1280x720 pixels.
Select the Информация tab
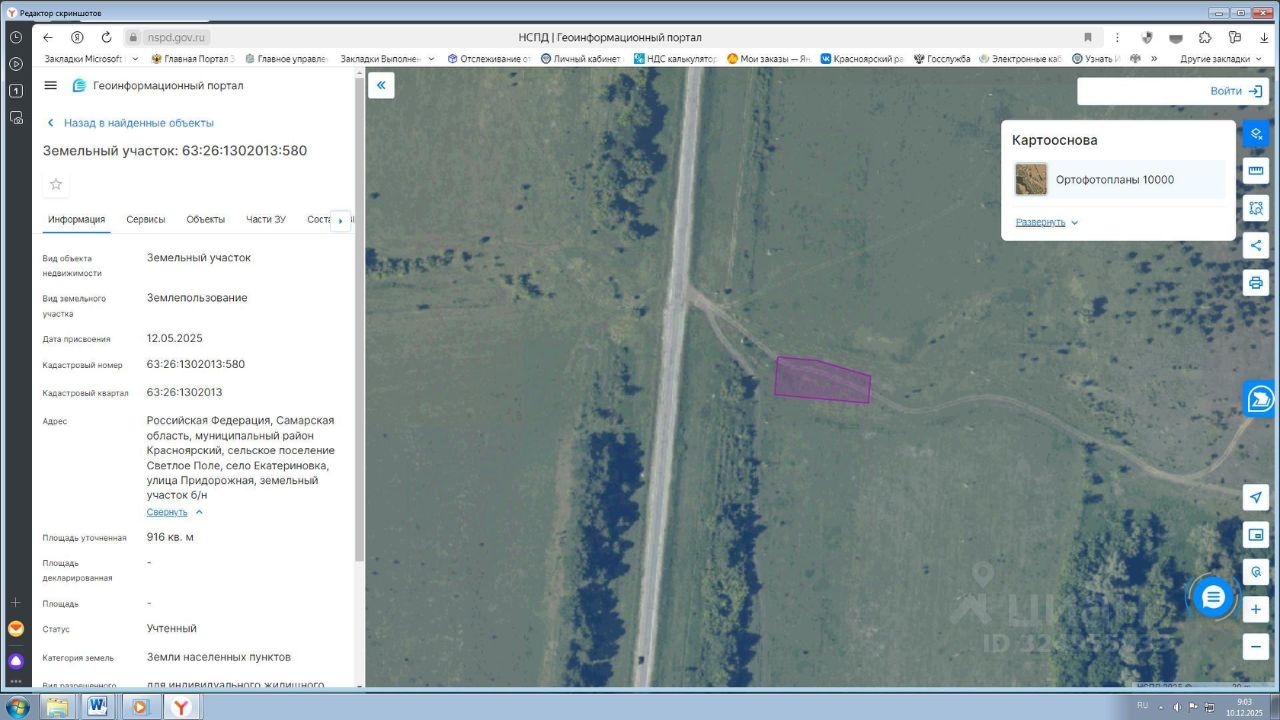click(x=76, y=219)
